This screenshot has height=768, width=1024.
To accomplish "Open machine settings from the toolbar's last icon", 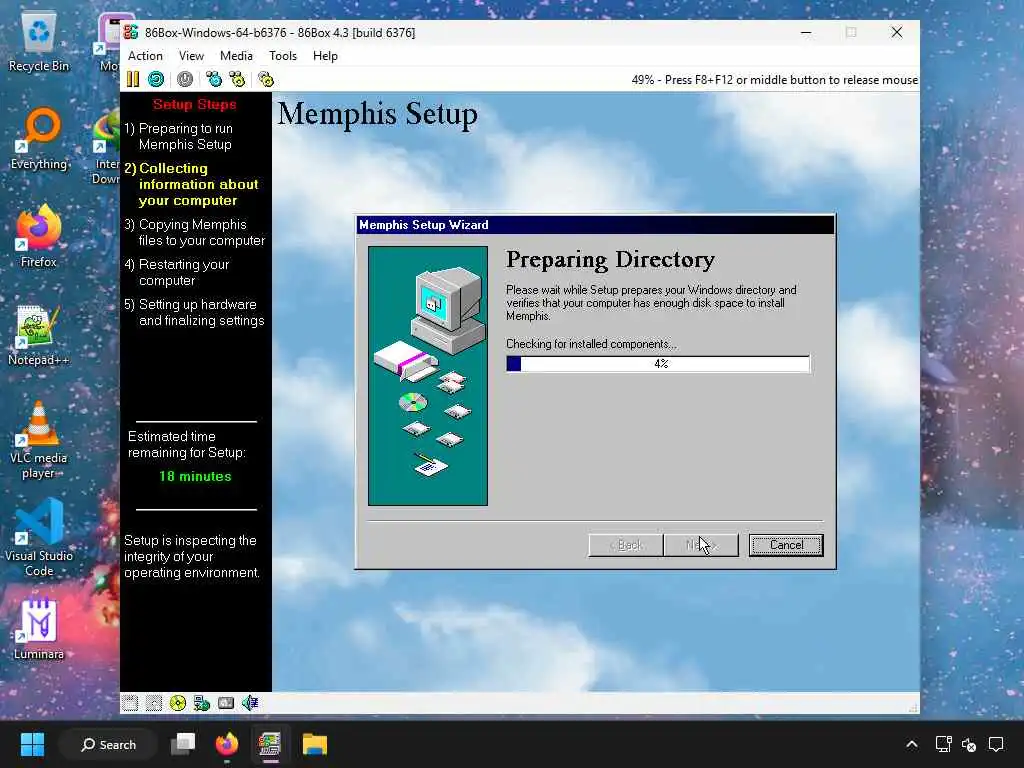I will point(266,80).
